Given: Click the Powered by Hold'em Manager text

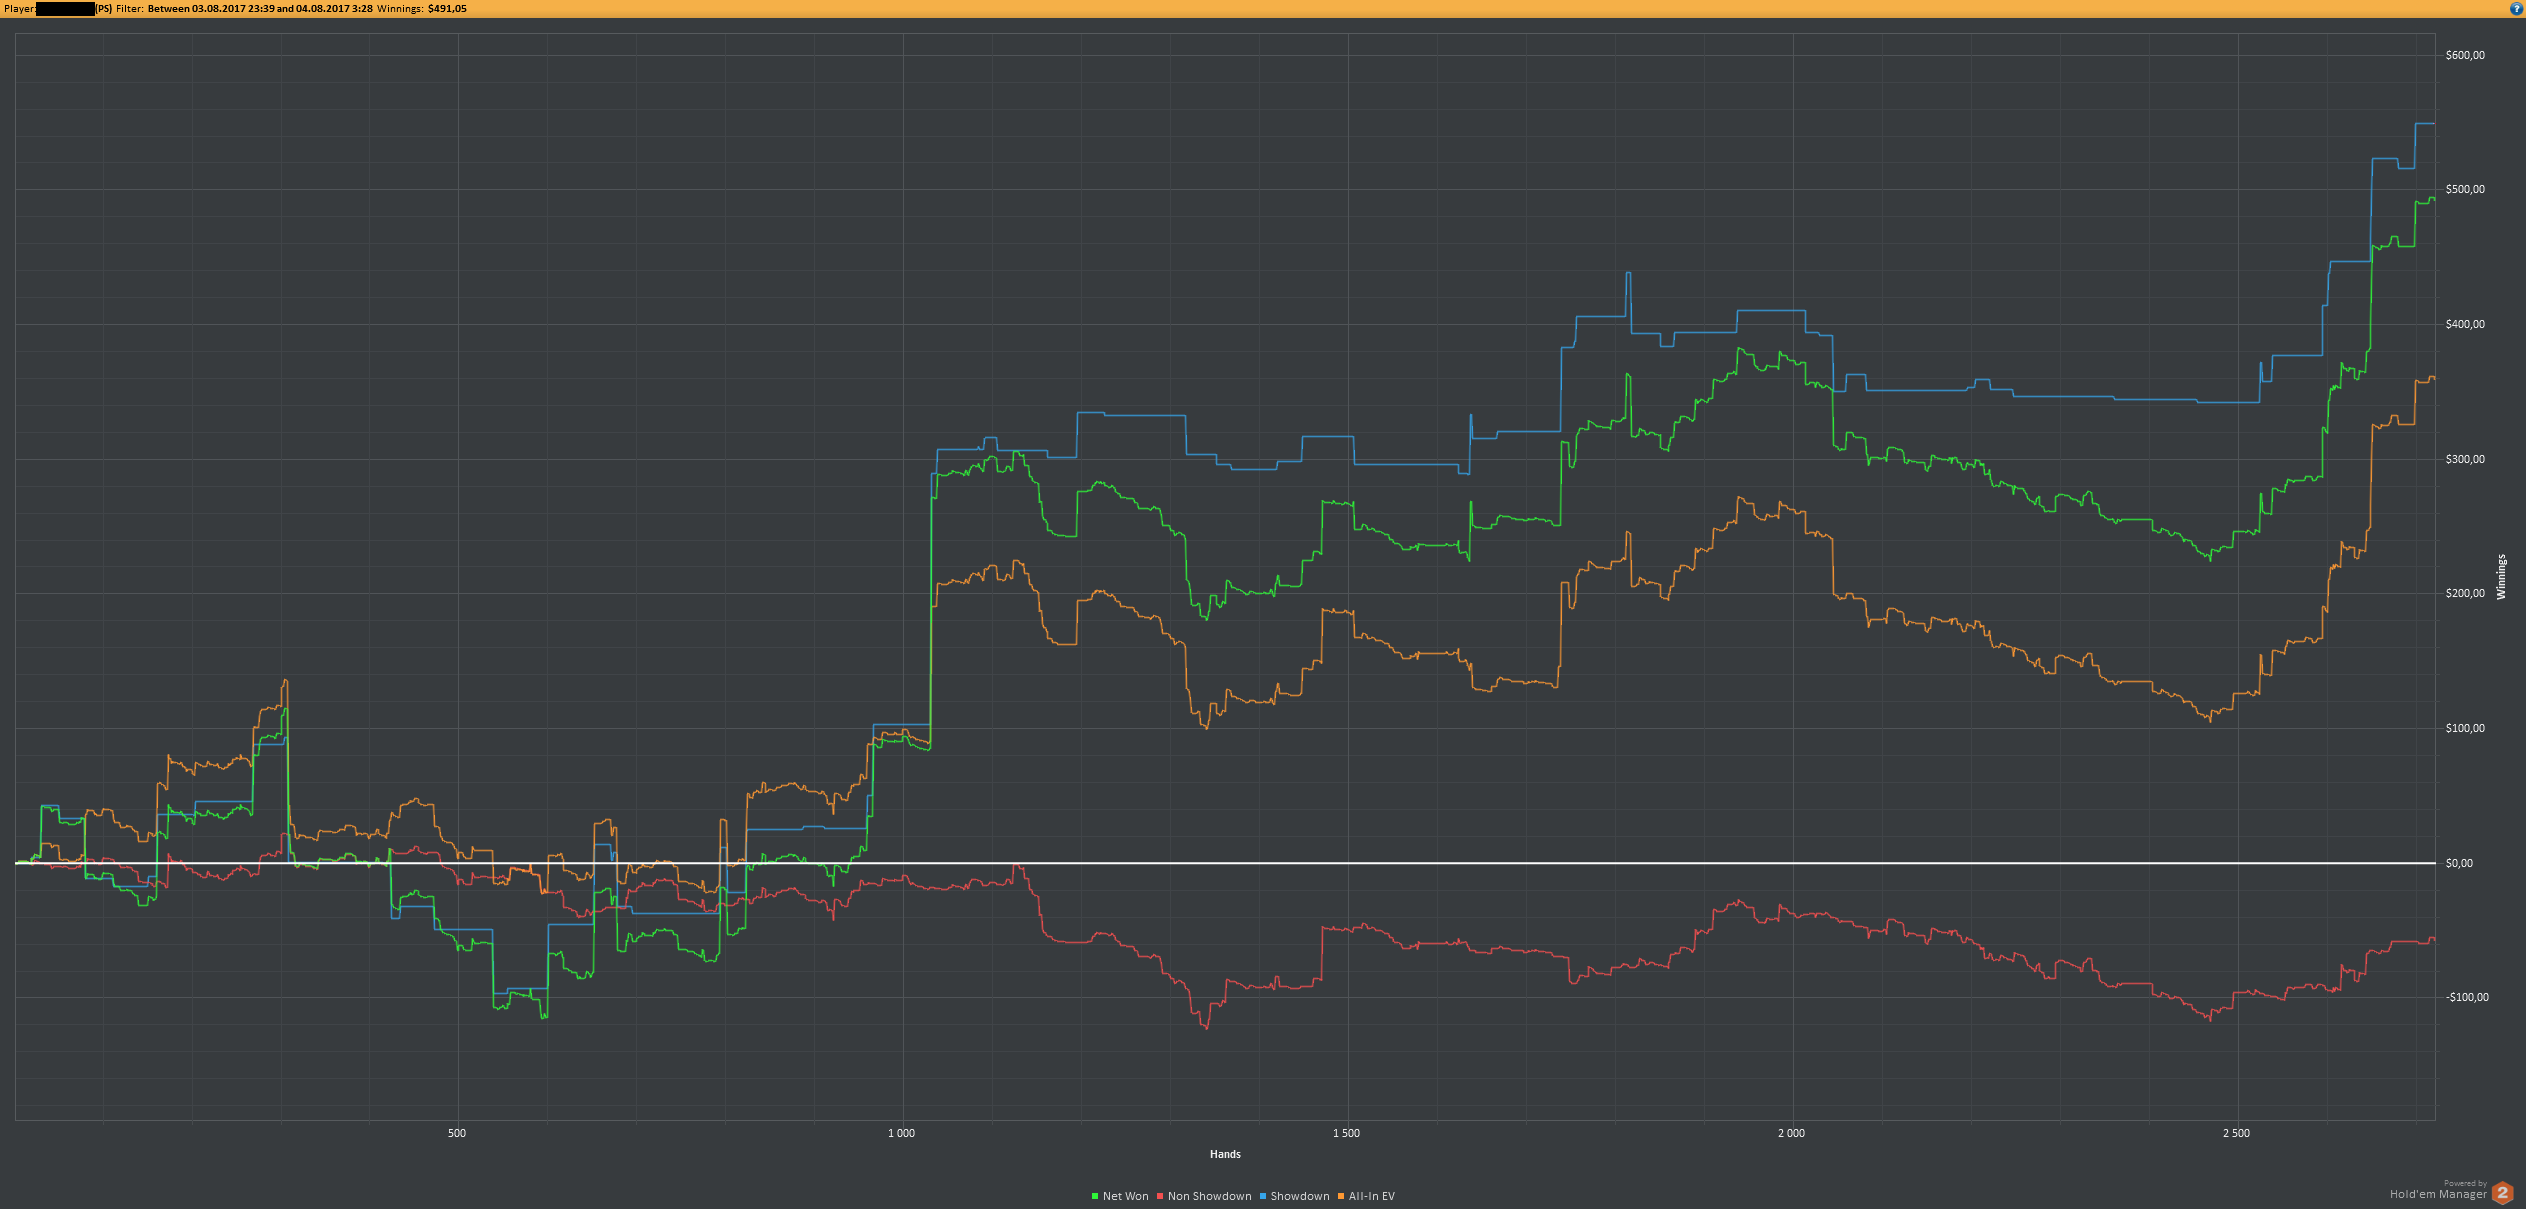Looking at the screenshot, I should click(2438, 1190).
